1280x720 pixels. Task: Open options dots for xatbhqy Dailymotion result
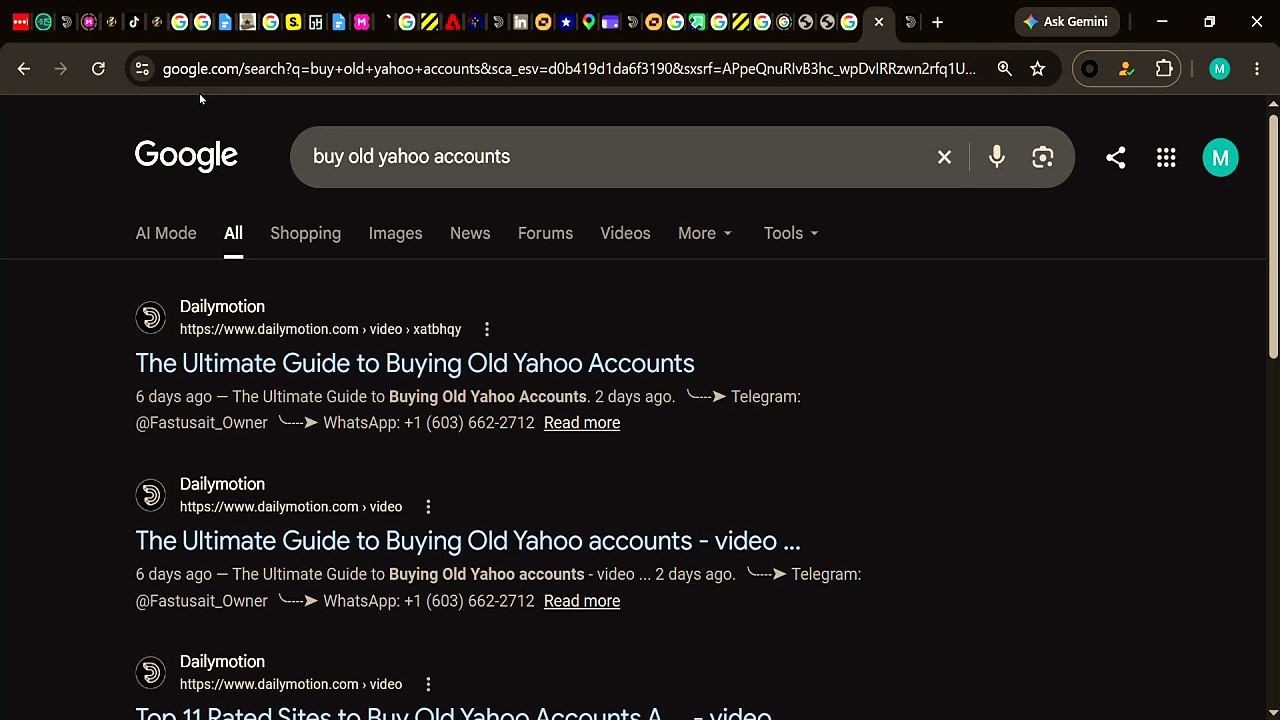pyautogui.click(x=487, y=329)
